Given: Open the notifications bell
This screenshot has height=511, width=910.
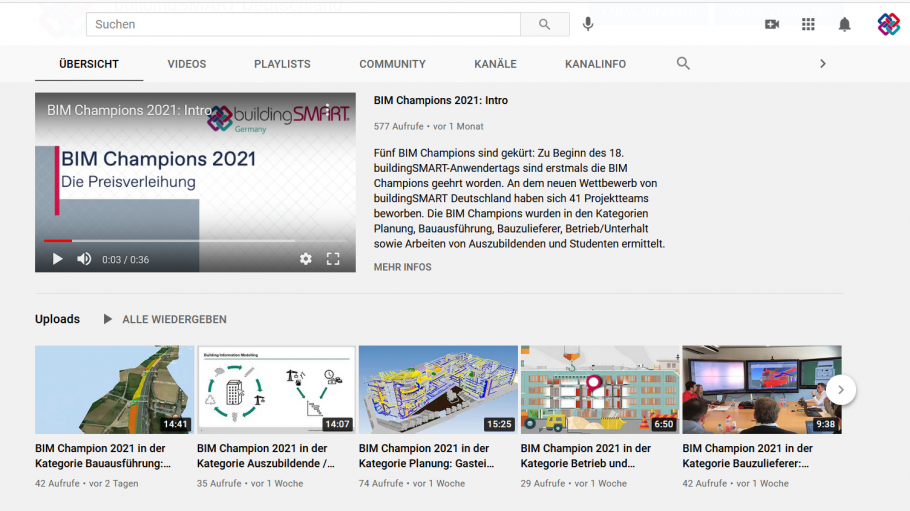Looking at the screenshot, I should 844,24.
